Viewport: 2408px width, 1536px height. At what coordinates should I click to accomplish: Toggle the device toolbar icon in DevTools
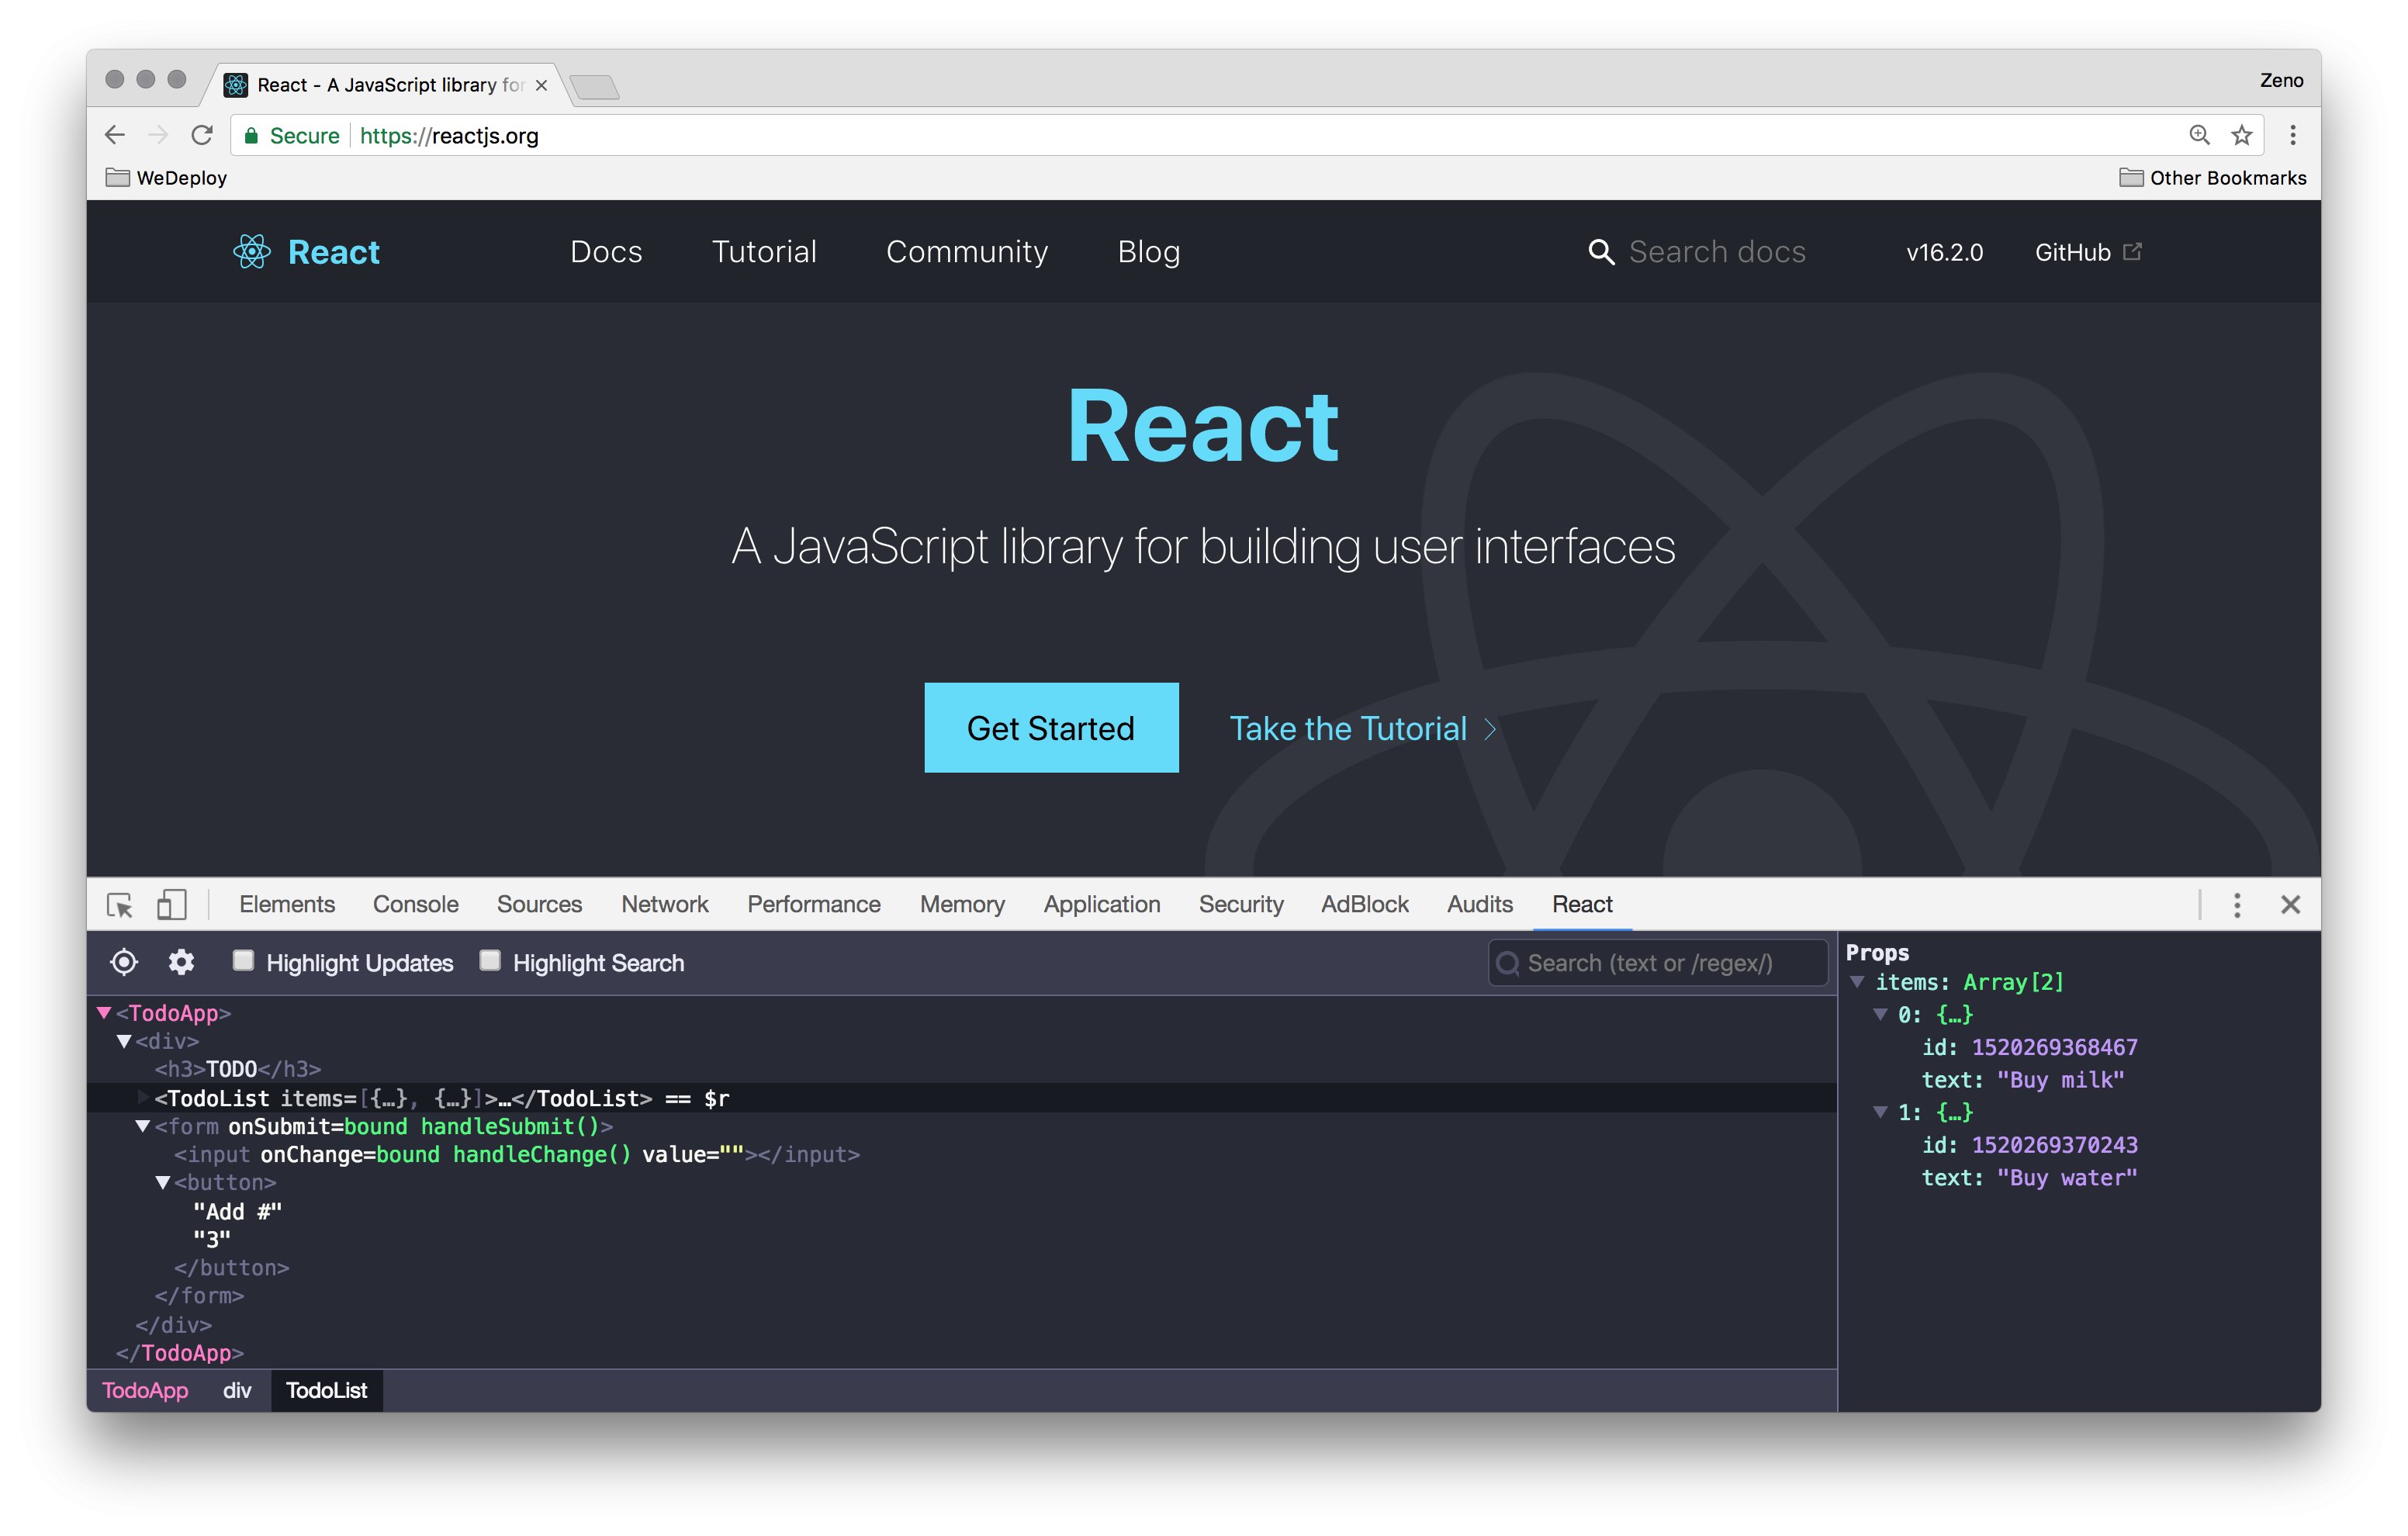pos(172,905)
